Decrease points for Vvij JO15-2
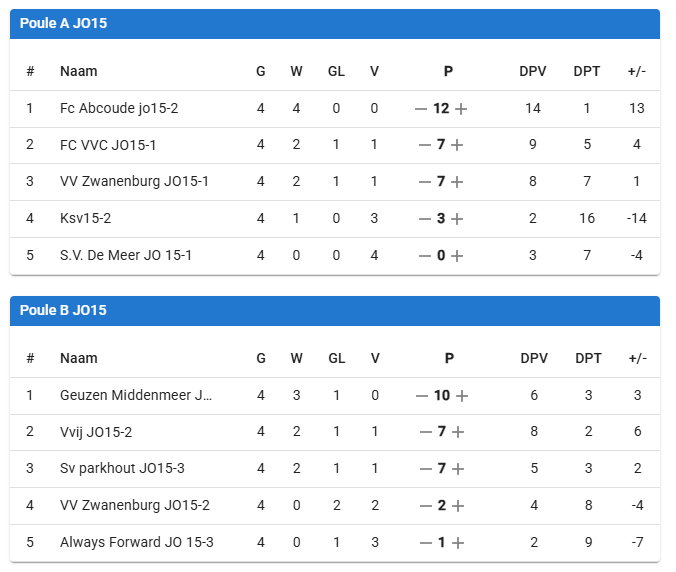The height and width of the screenshot is (572, 676). point(425,432)
